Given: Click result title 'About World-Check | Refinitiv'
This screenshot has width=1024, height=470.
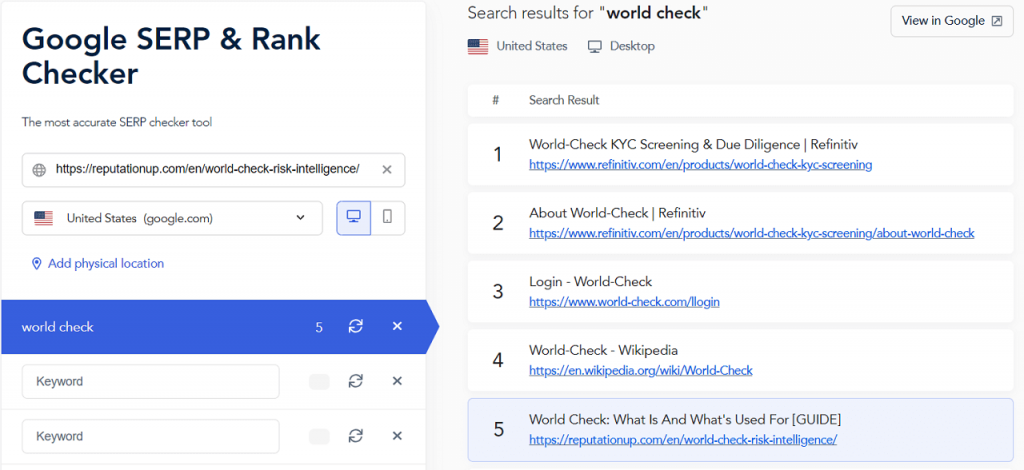Looking at the screenshot, I should click(x=617, y=213).
